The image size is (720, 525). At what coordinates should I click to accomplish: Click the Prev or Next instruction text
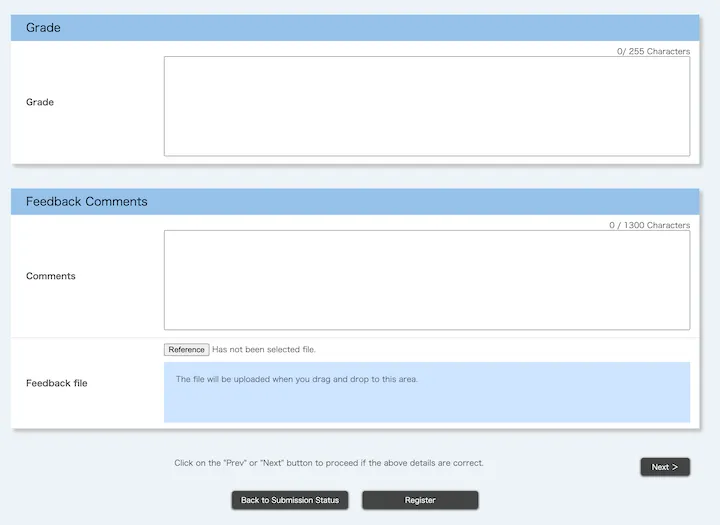(x=329, y=463)
